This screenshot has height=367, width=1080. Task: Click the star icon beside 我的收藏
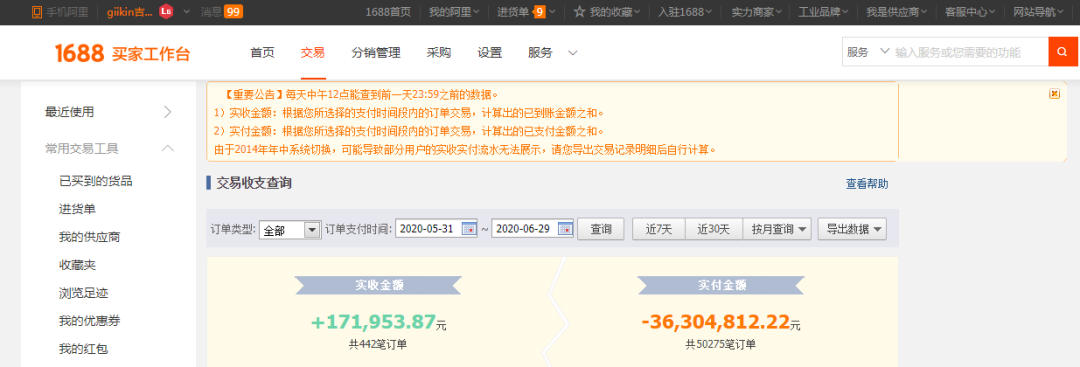tap(579, 12)
